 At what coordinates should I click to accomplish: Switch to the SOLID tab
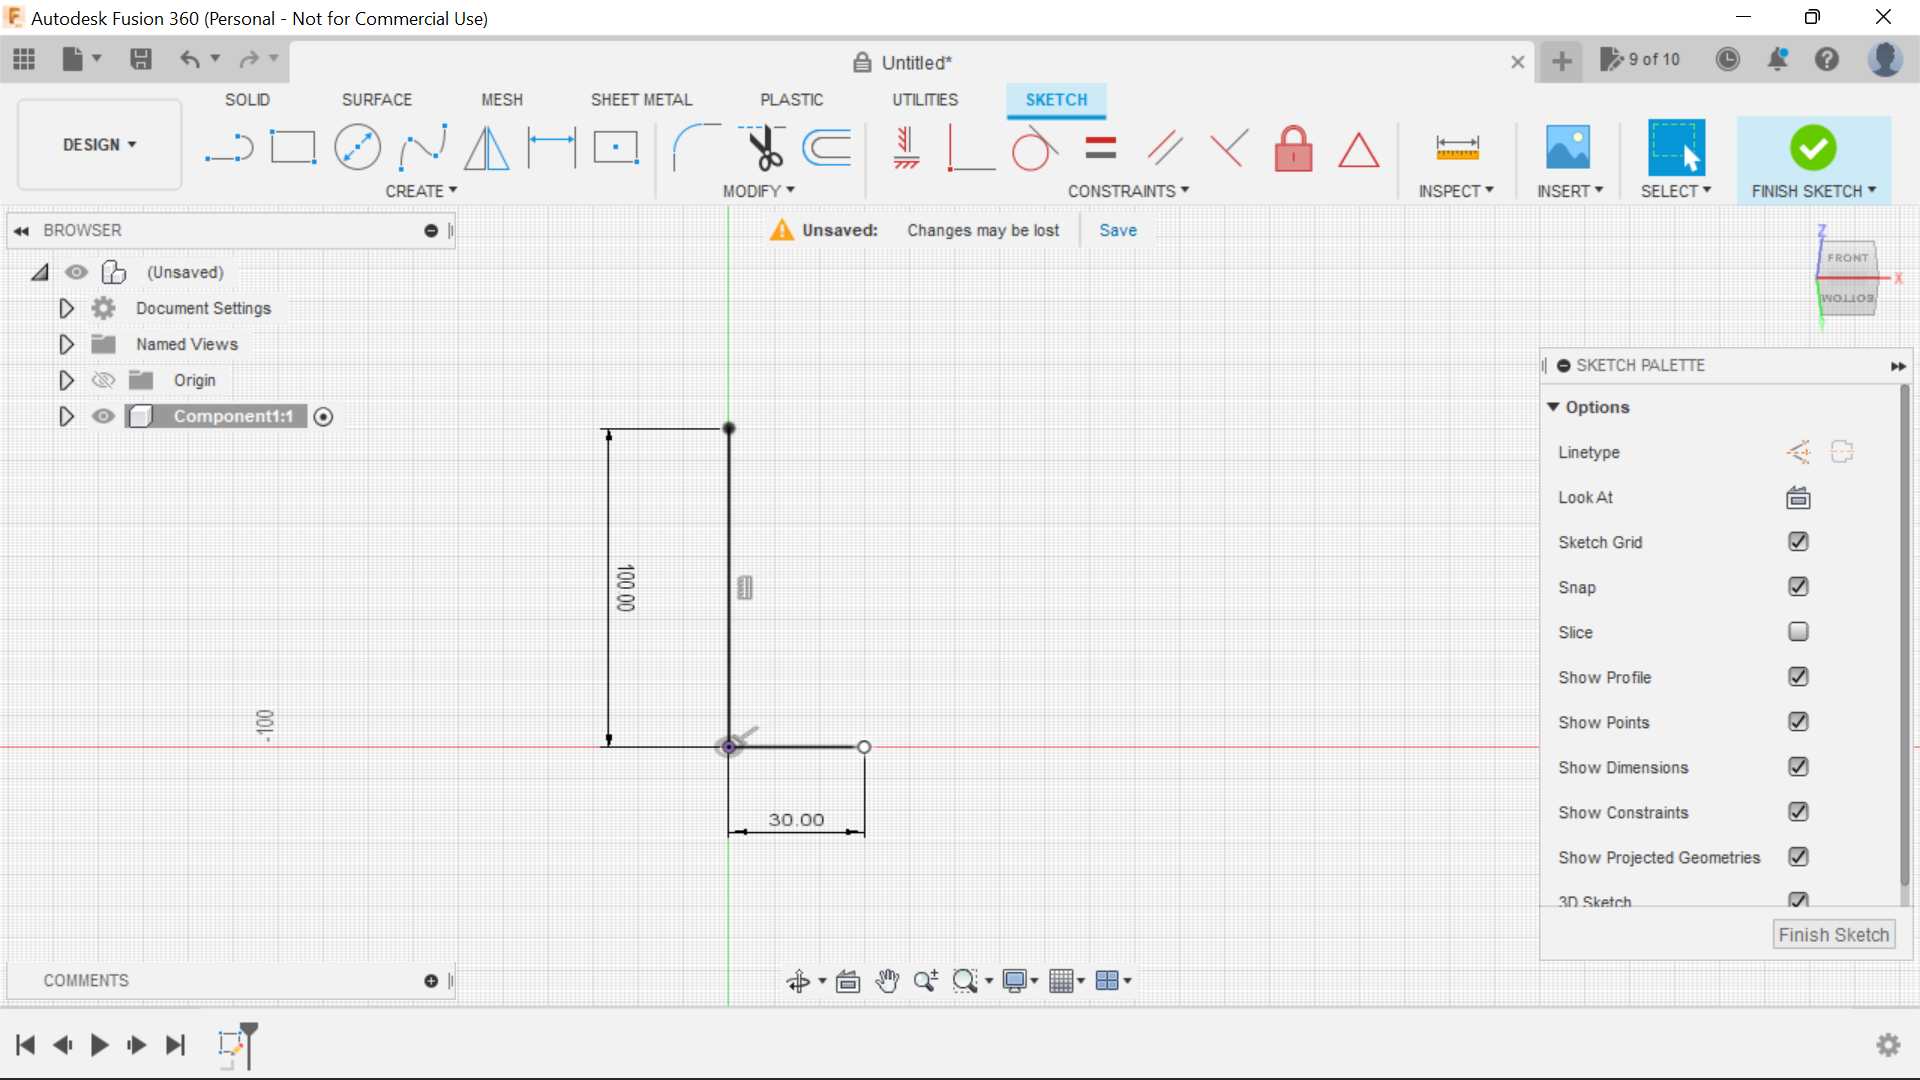click(246, 99)
